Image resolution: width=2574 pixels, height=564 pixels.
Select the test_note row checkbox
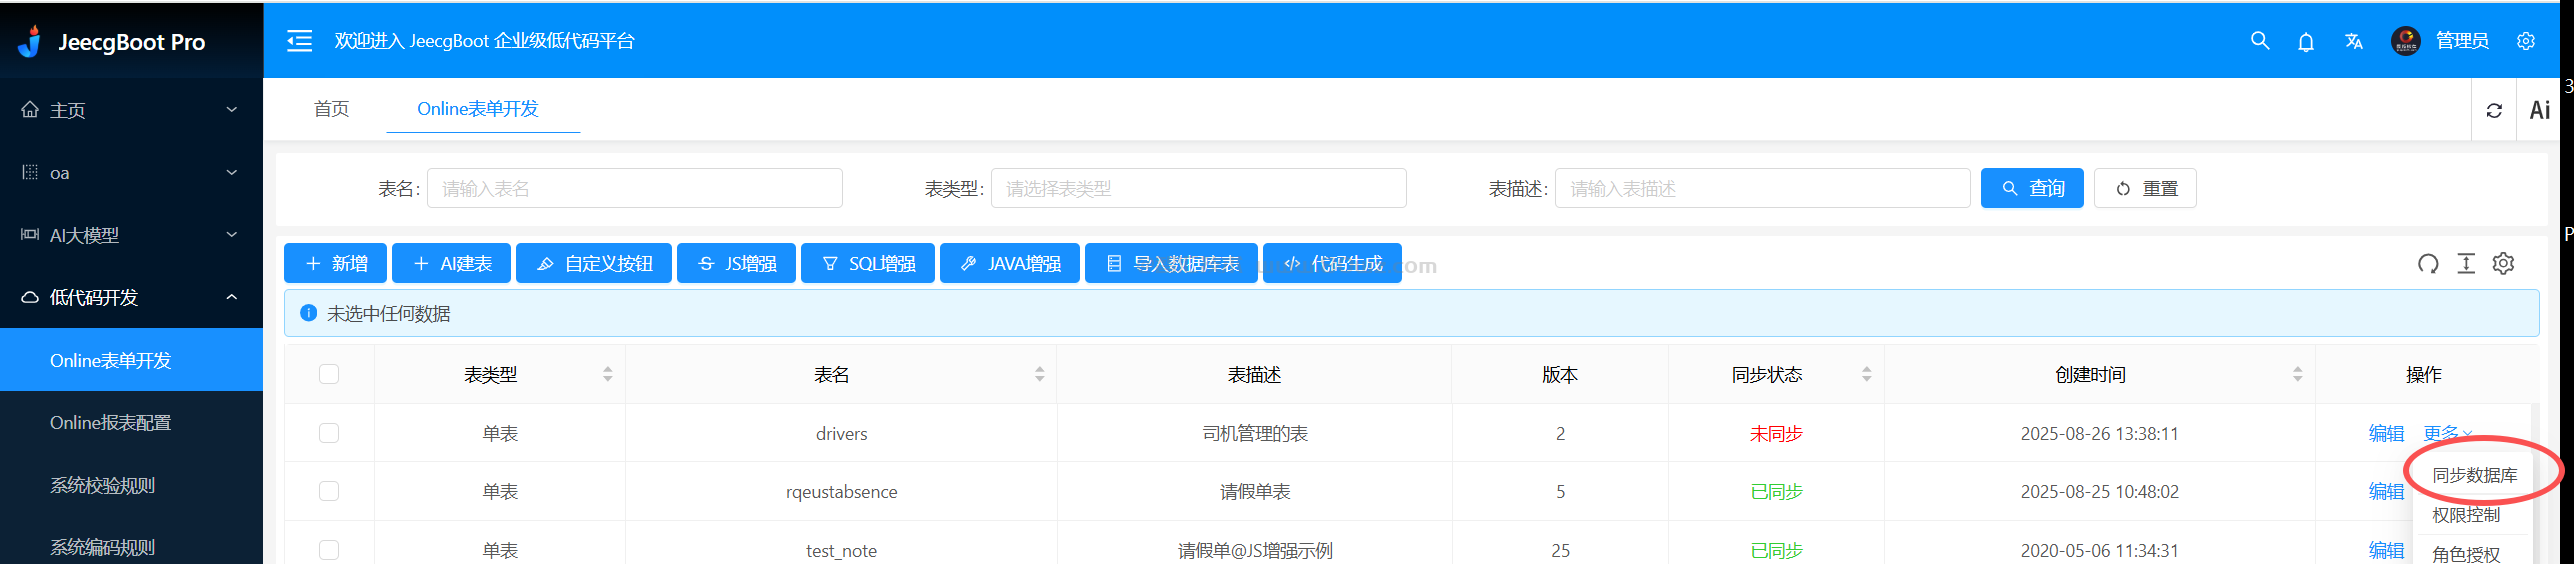(x=329, y=550)
